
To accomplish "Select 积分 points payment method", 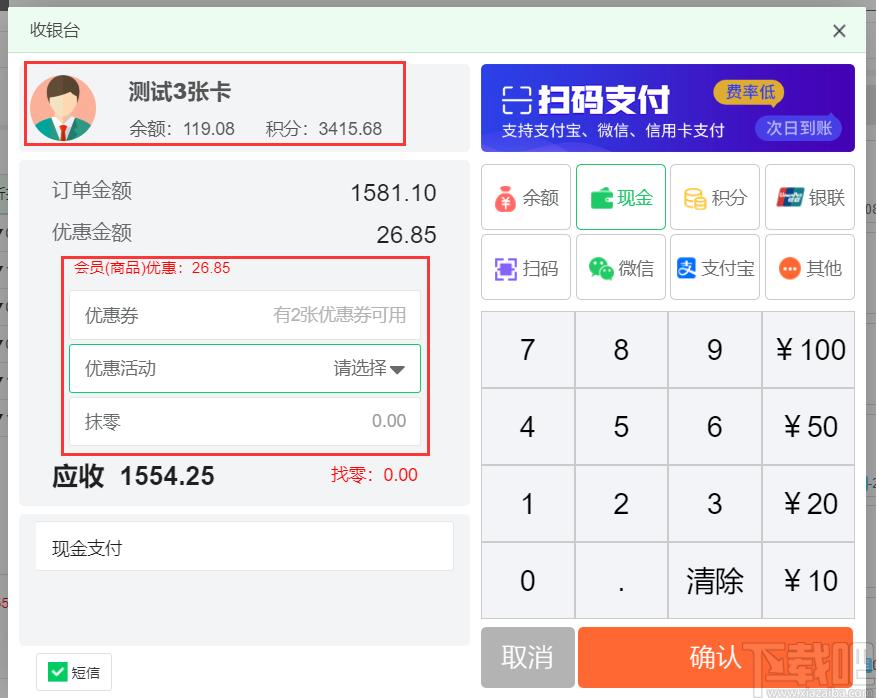I will (715, 197).
